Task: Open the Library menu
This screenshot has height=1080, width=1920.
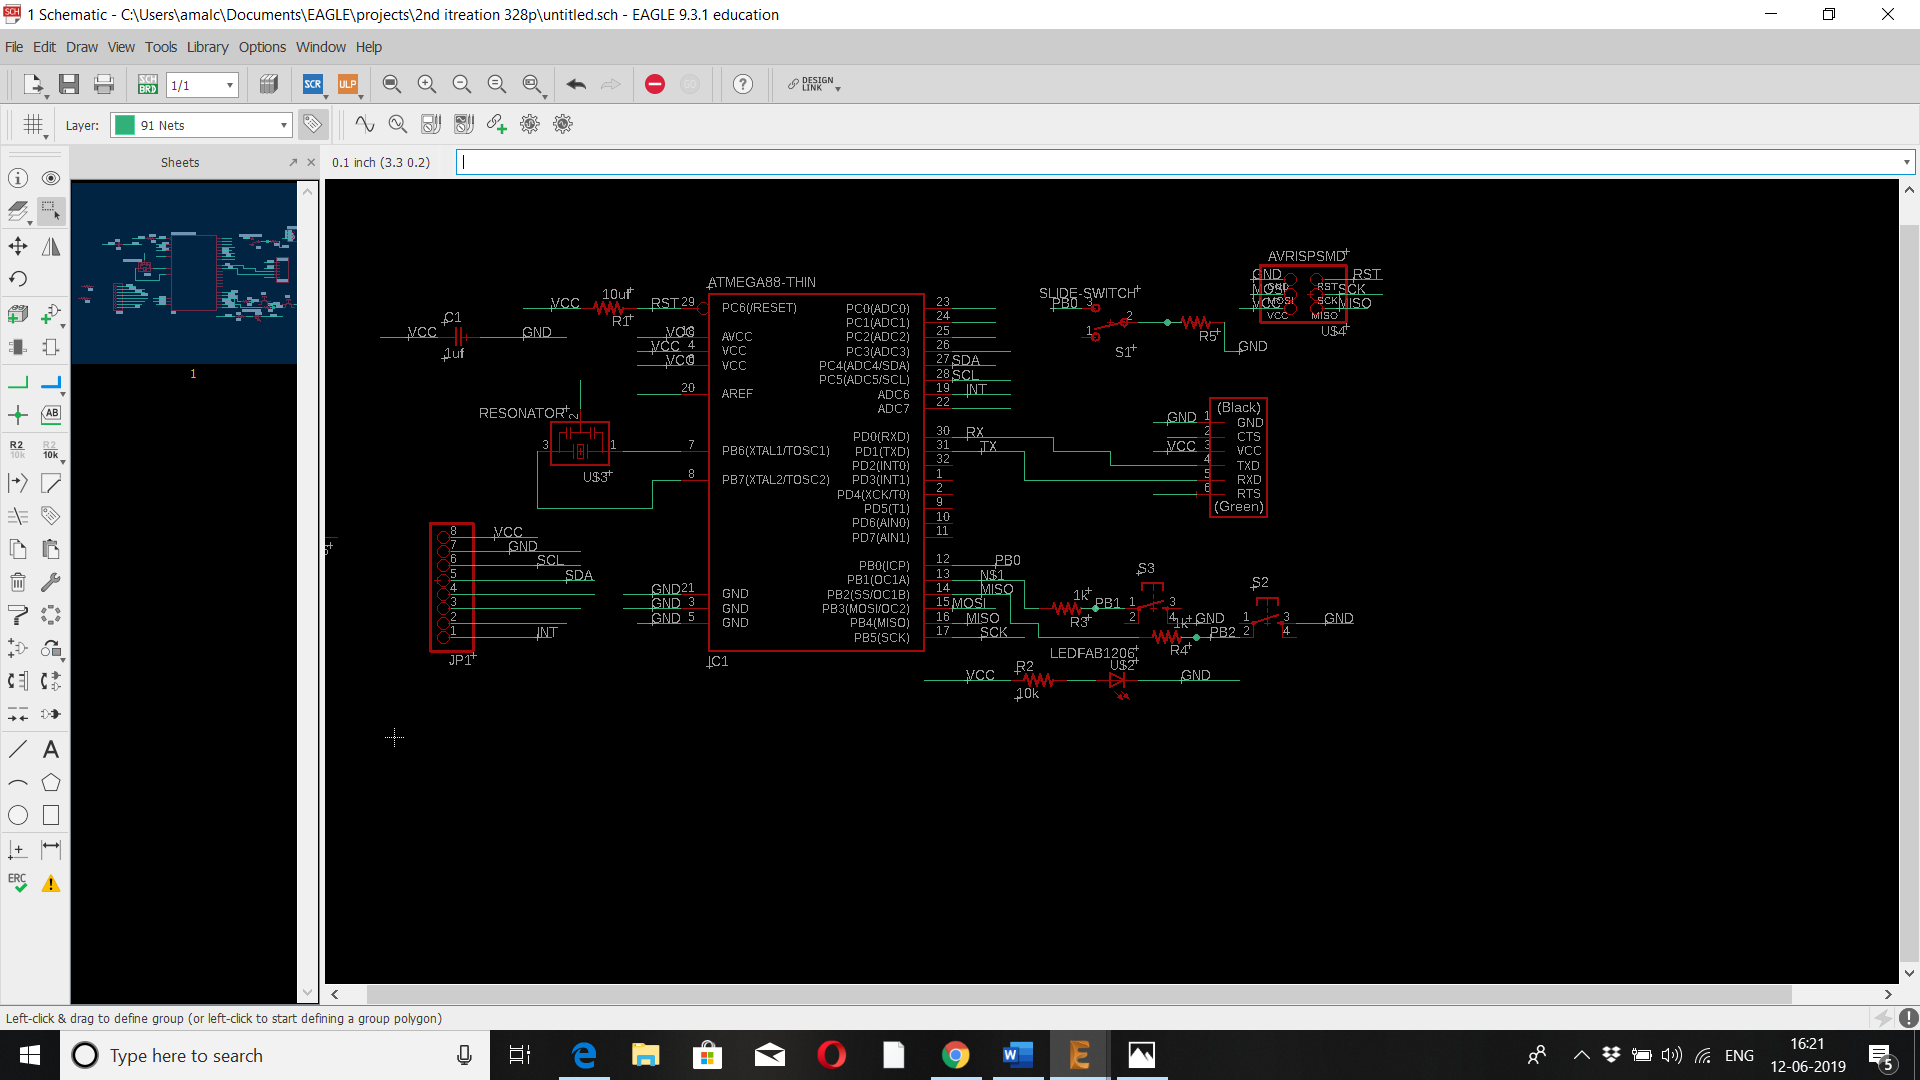Action: pyautogui.click(x=207, y=47)
